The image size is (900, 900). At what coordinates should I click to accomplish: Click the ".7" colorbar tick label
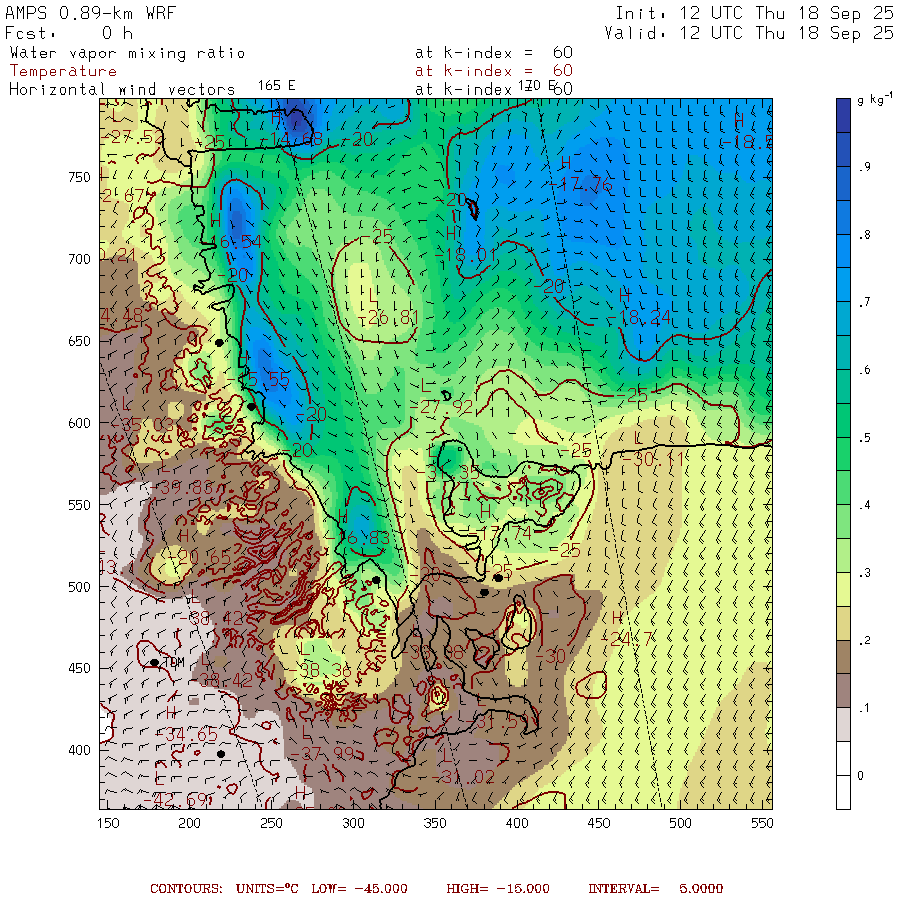tap(865, 302)
